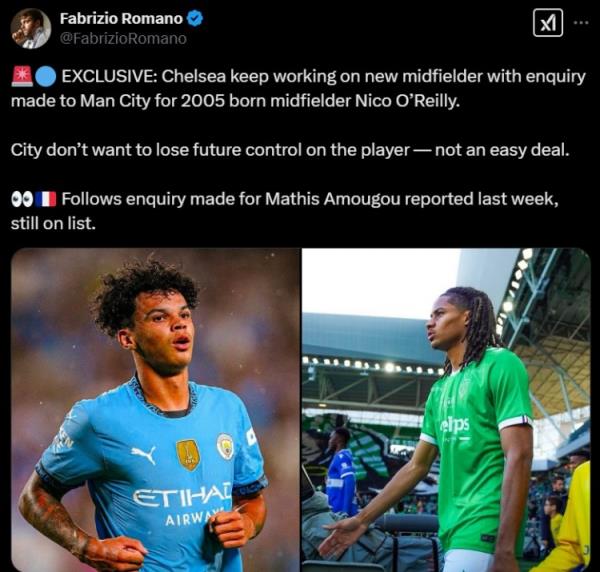The image size is (600, 572).
Task: Open the left photo with sky blue jersey
Action: tap(155, 410)
